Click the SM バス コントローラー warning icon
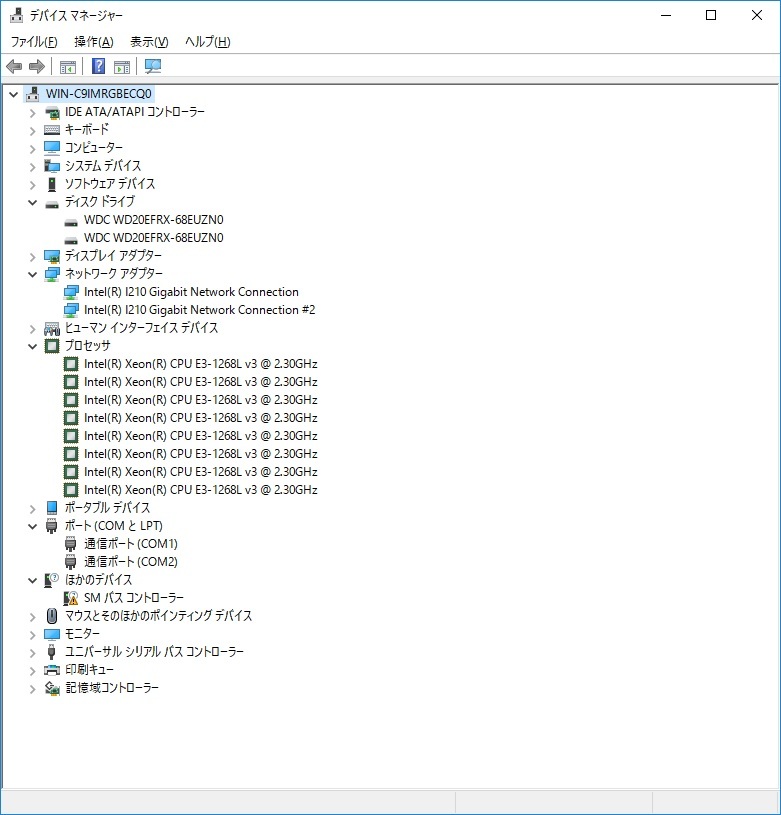 (x=71, y=598)
